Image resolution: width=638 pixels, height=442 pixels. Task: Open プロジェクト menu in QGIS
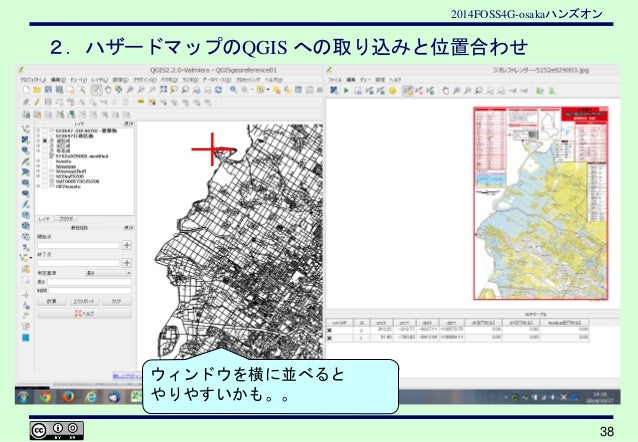33,80
